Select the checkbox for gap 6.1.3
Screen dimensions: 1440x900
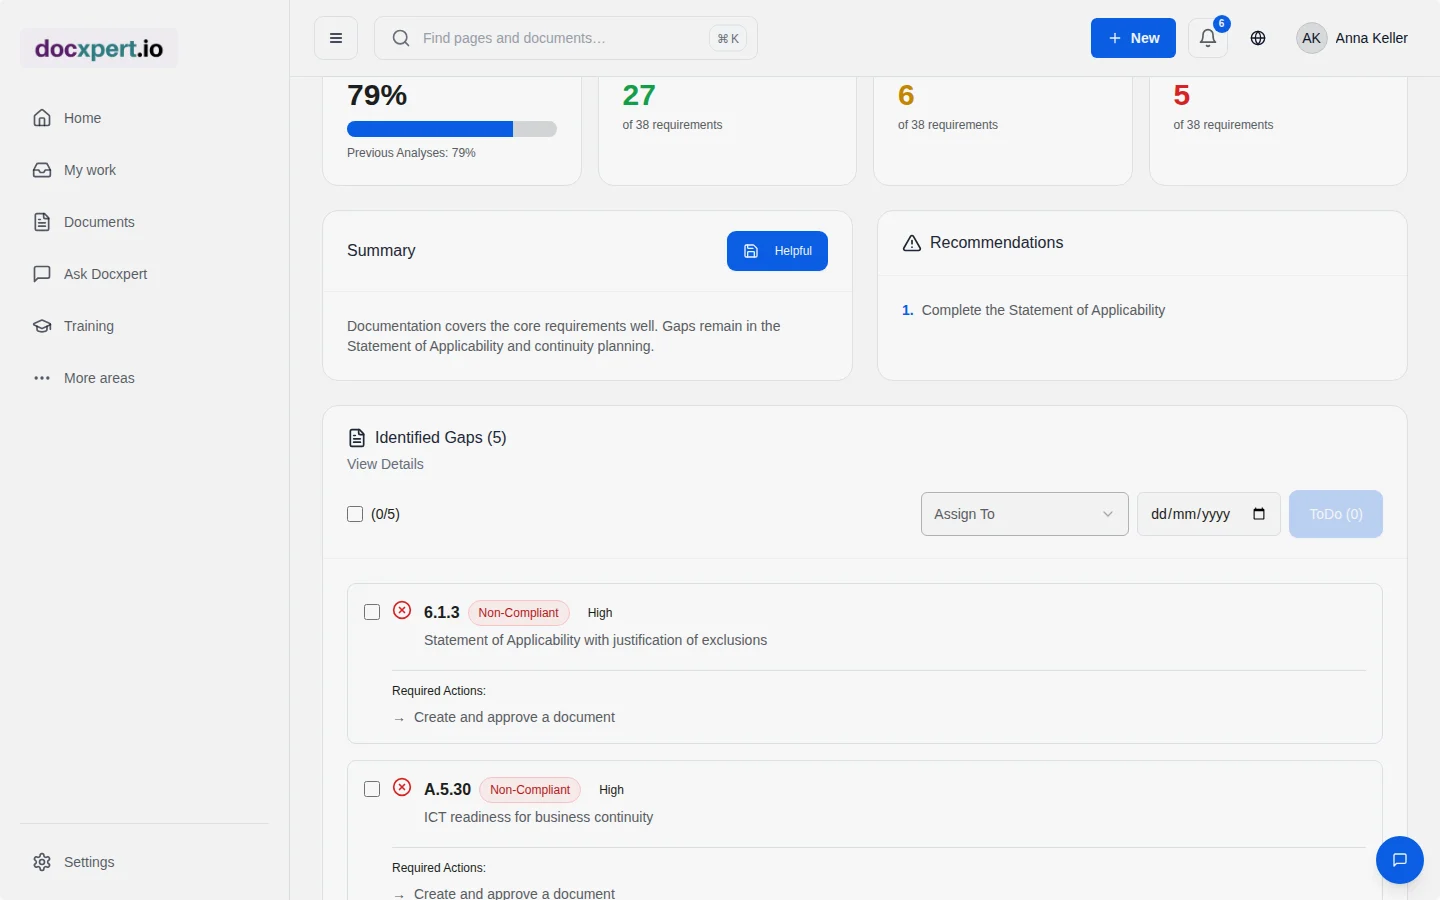(372, 612)
